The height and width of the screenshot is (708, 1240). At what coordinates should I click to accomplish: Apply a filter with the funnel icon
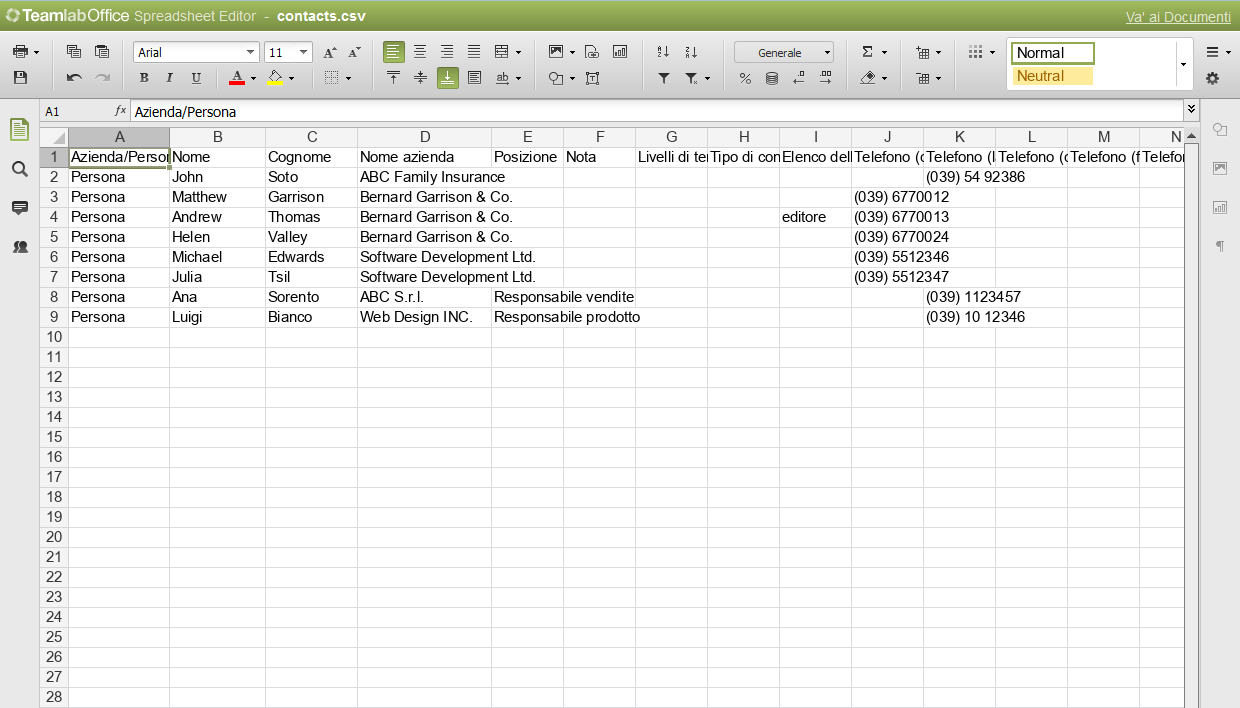tap(663, 78)
